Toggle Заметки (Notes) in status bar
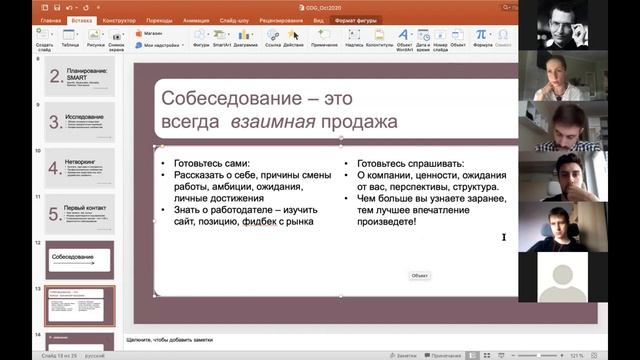The width and height of the screenshot is (640, 360). pyautogui.click(x=403, y=356)
